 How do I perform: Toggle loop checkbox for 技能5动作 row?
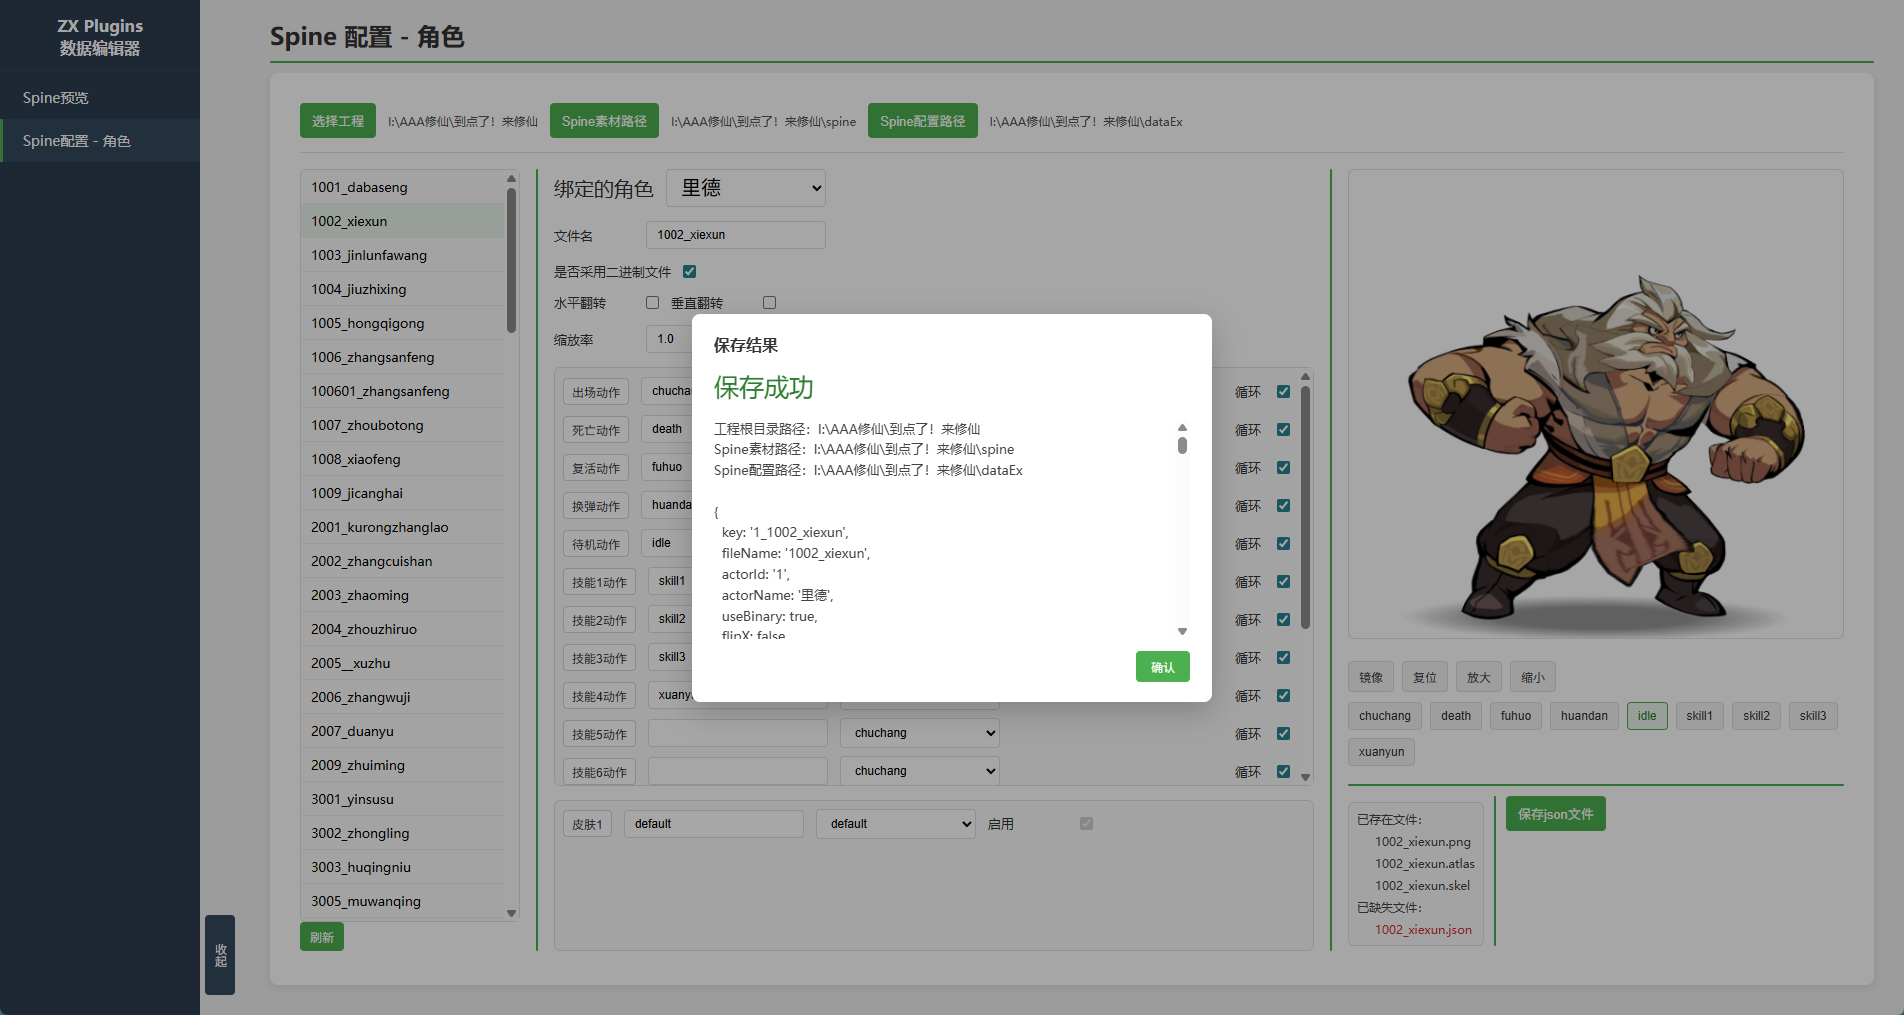point(1283,734)
